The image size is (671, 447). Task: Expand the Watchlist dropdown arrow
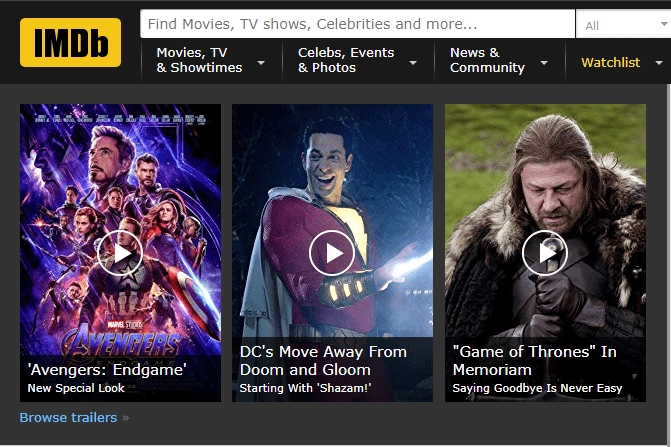[x=659, y=63]
